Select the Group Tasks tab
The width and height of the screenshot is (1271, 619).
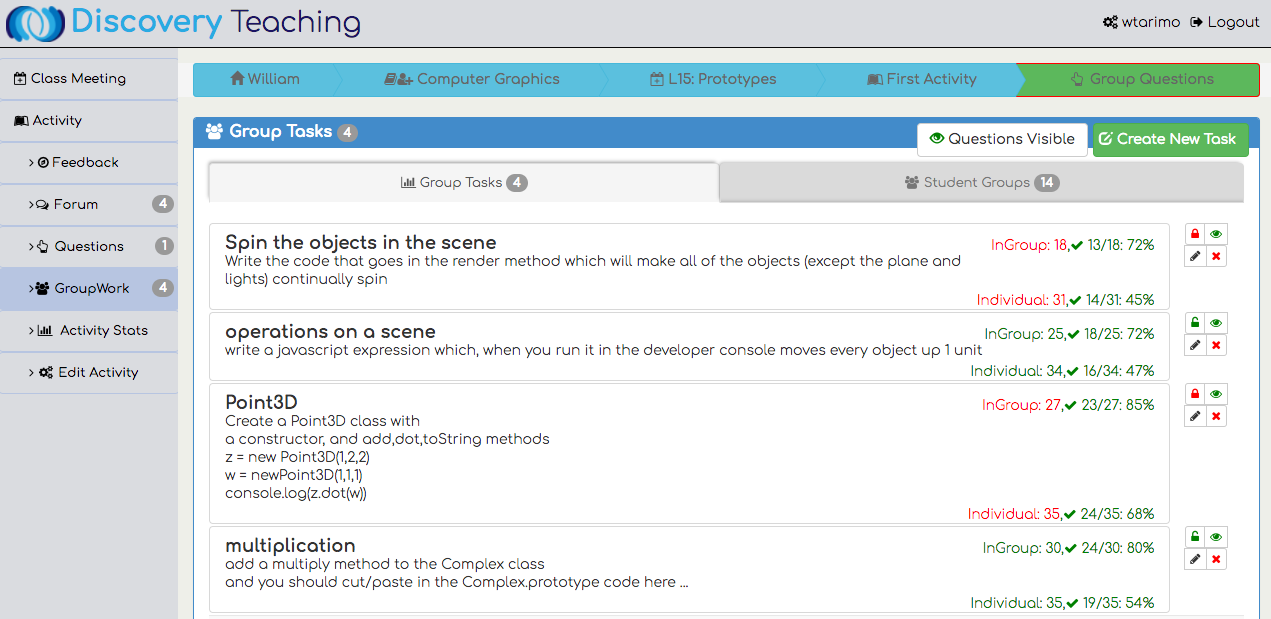463,182
